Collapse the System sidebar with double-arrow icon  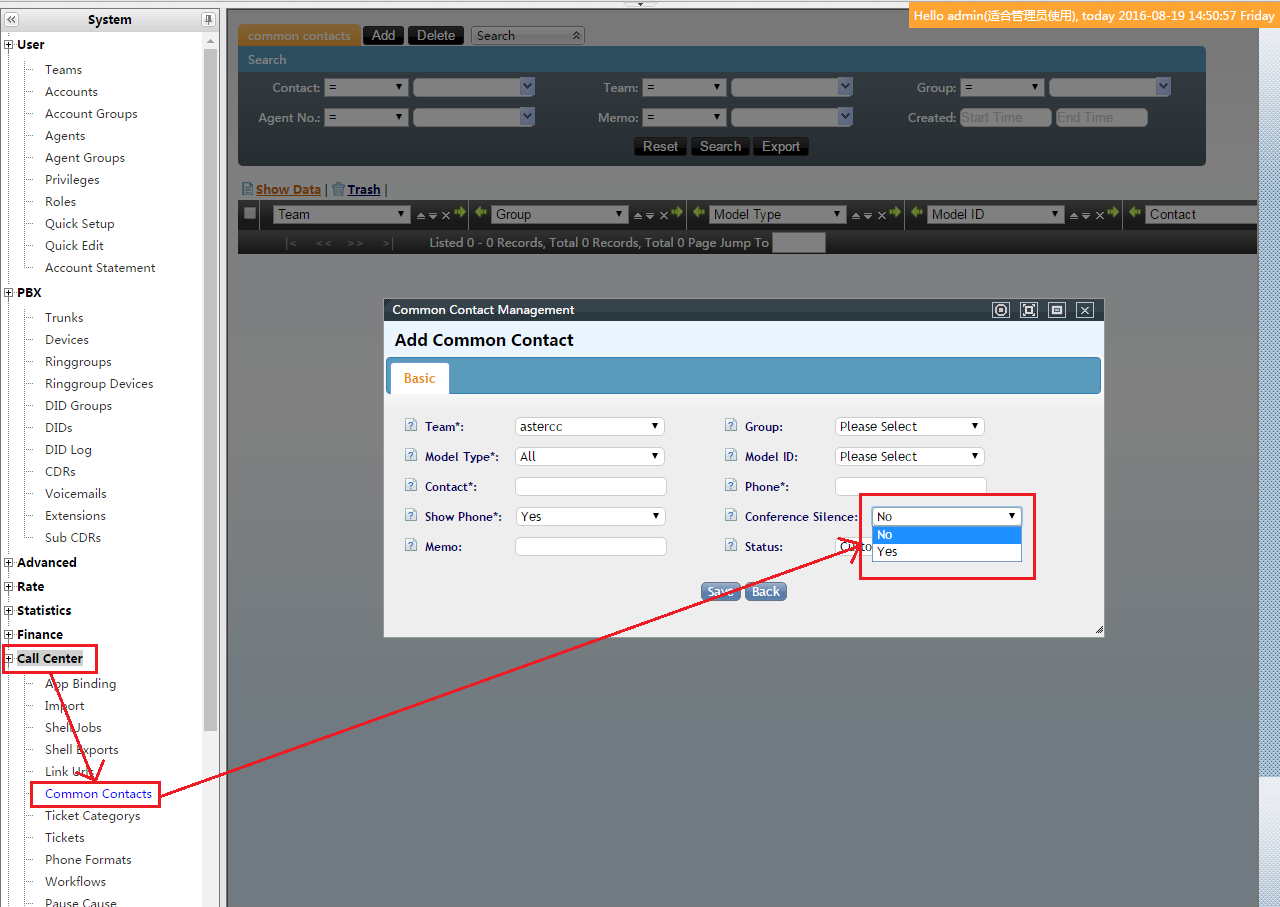pos(11,20)
